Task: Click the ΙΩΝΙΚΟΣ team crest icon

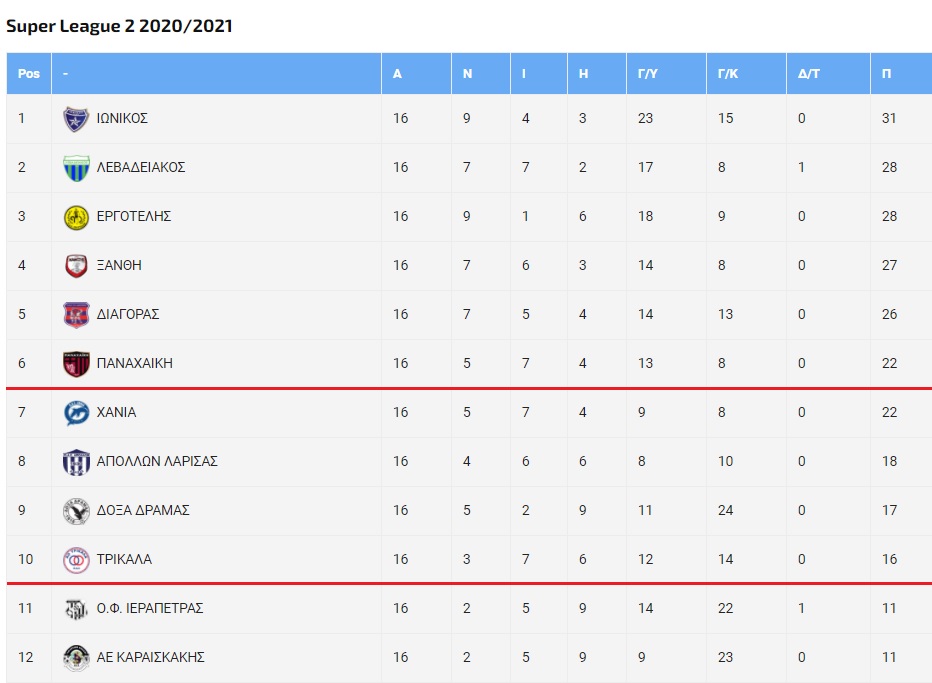Action: pos(76,119)
